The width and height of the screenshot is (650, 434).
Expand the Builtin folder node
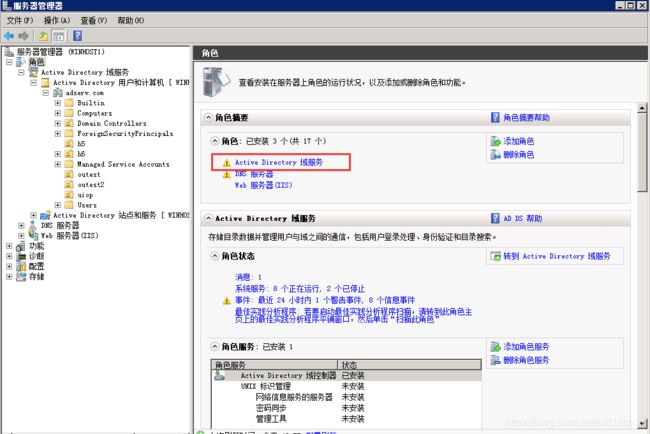pos(58,103)
